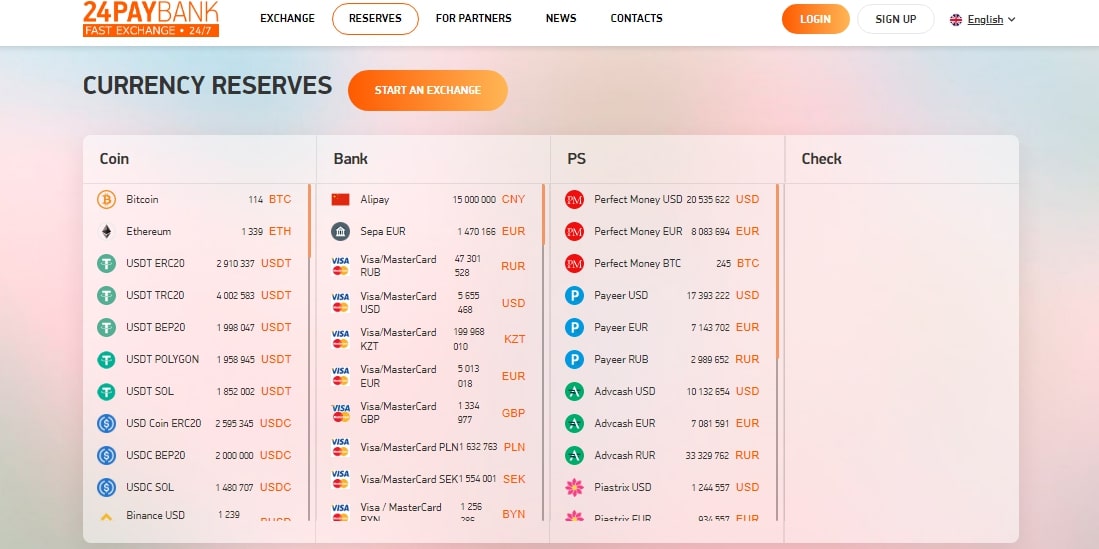Click the Advcash RUR icon
The image size is (1099, 549).
(x=574, y=456)
